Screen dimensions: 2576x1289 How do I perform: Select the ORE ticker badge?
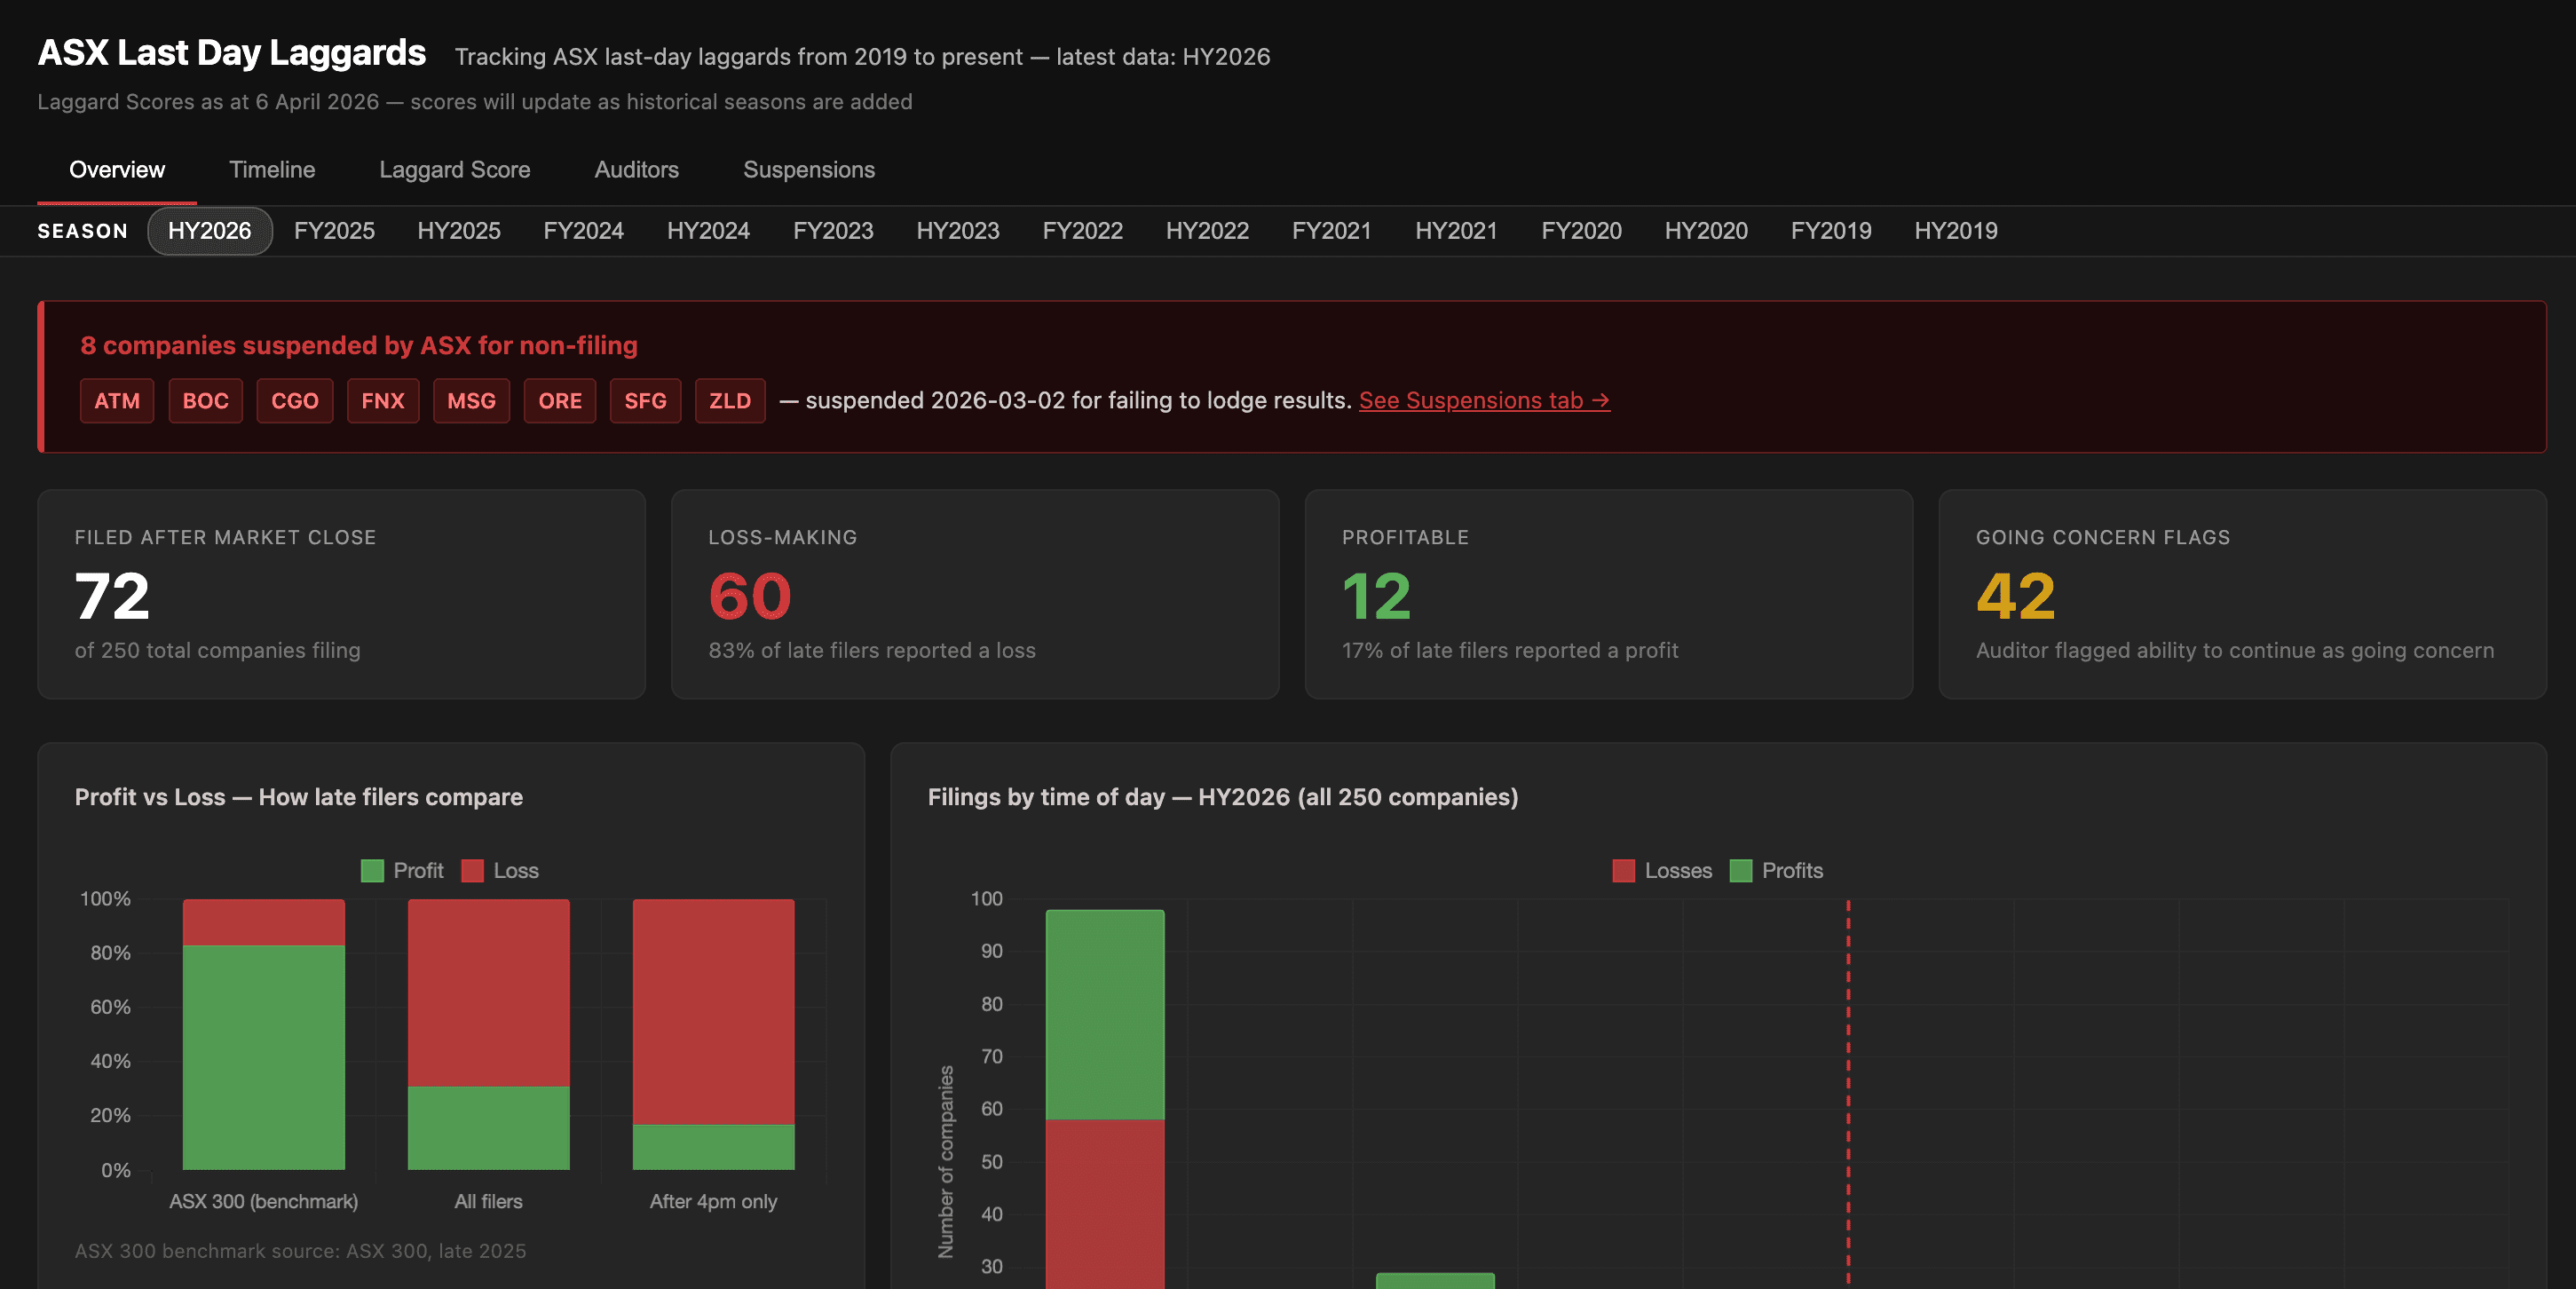560,401
